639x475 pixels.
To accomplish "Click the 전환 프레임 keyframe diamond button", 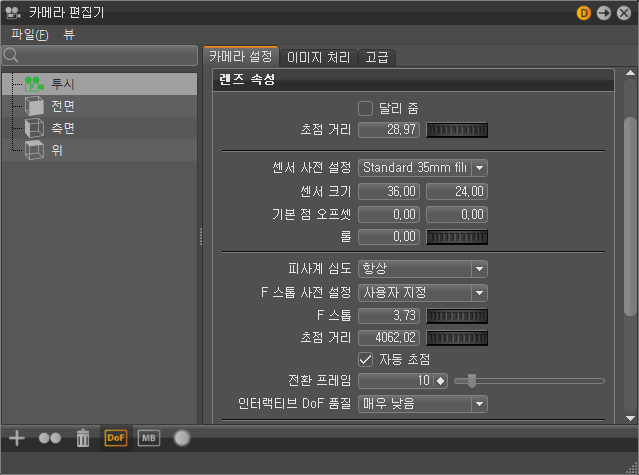I will (441, 381).
